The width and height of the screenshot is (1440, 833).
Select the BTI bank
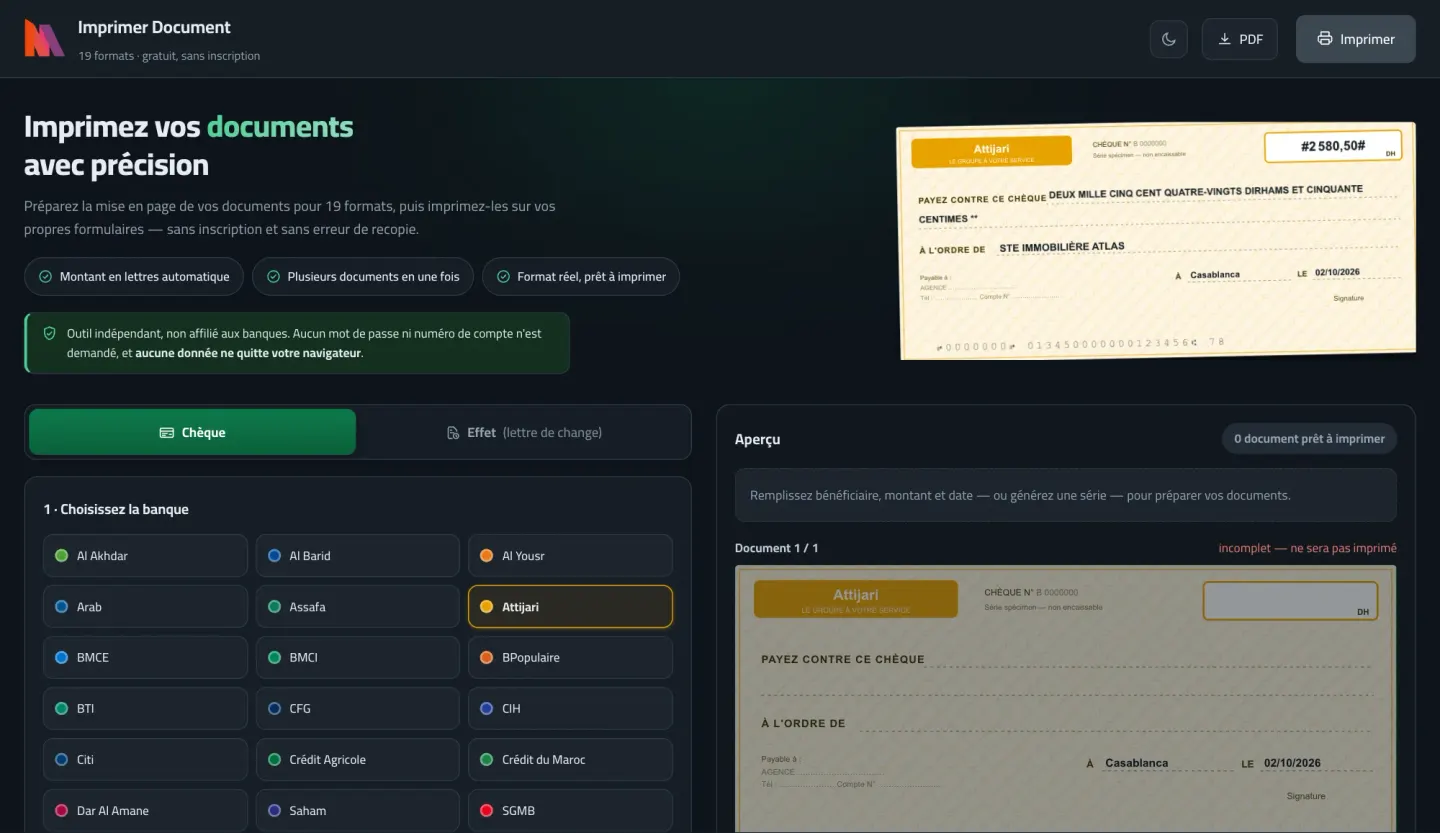pos(145,708)
